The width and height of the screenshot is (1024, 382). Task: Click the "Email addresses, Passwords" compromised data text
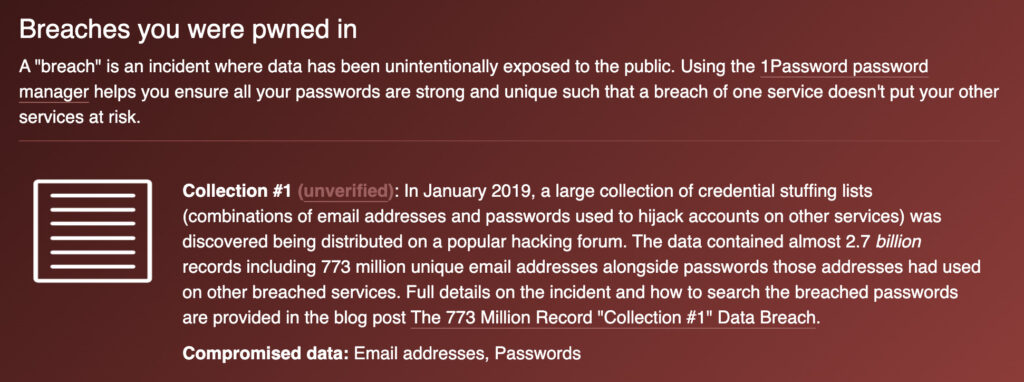[x=468, y=354]
